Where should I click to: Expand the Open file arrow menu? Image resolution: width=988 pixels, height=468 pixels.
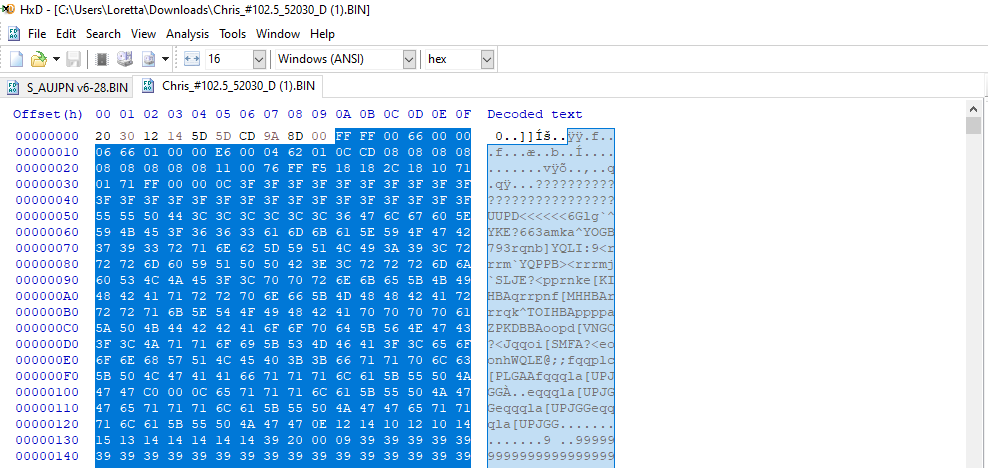point(56,60)
